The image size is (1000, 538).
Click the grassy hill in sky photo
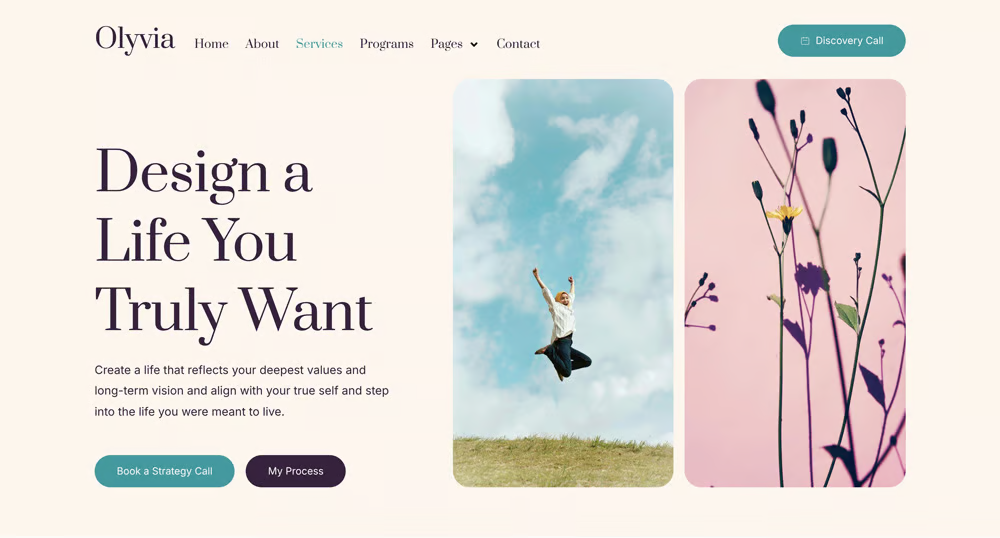click(x=563, y=462)
